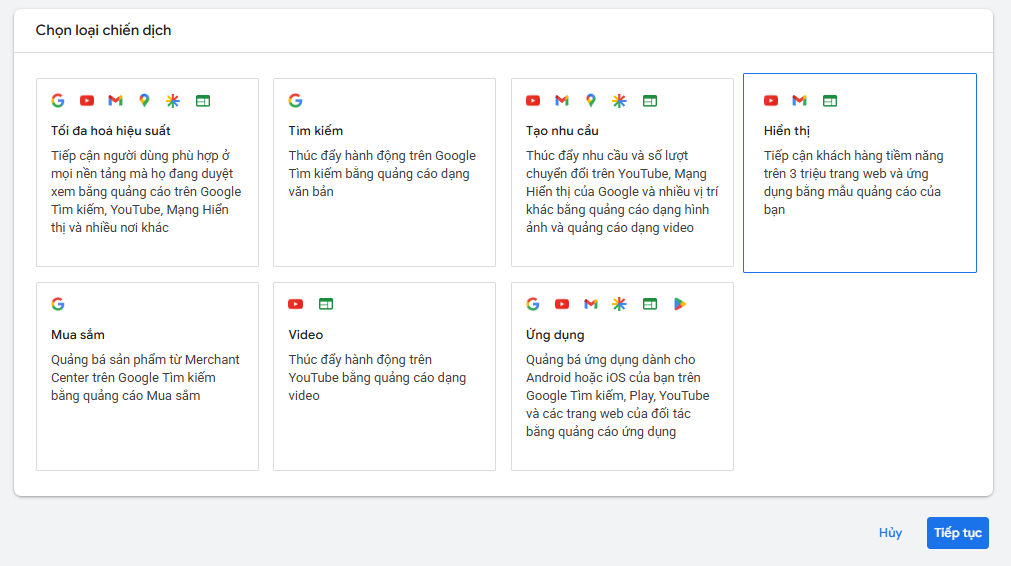Click Discover star icon in Ứng dụng card

point(620,304)
